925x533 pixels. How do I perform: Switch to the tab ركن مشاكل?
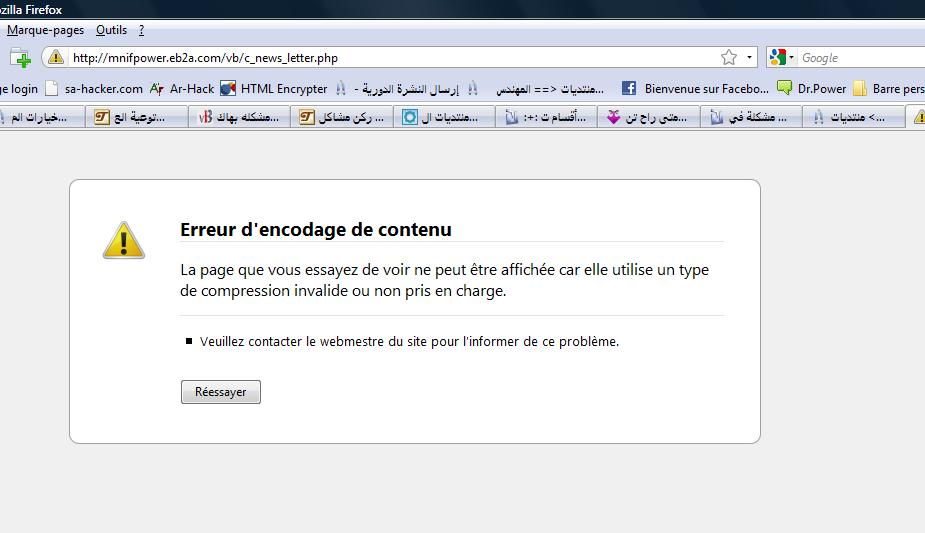(x=344, y=118)
